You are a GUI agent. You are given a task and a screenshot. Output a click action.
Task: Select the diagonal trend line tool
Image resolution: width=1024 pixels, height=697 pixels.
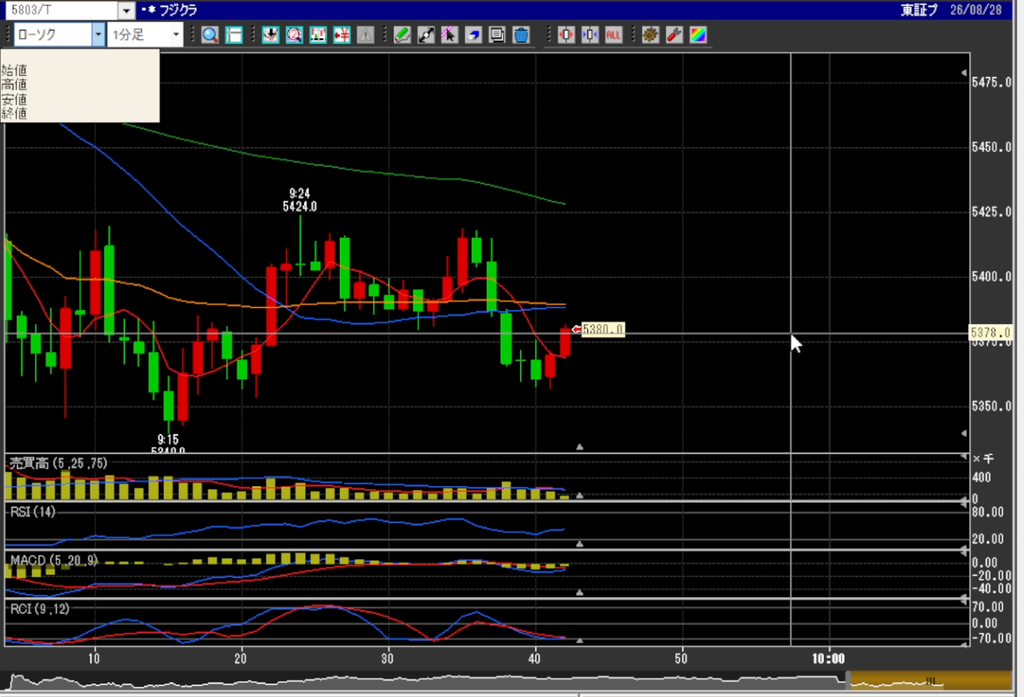(x=426, y=35)
